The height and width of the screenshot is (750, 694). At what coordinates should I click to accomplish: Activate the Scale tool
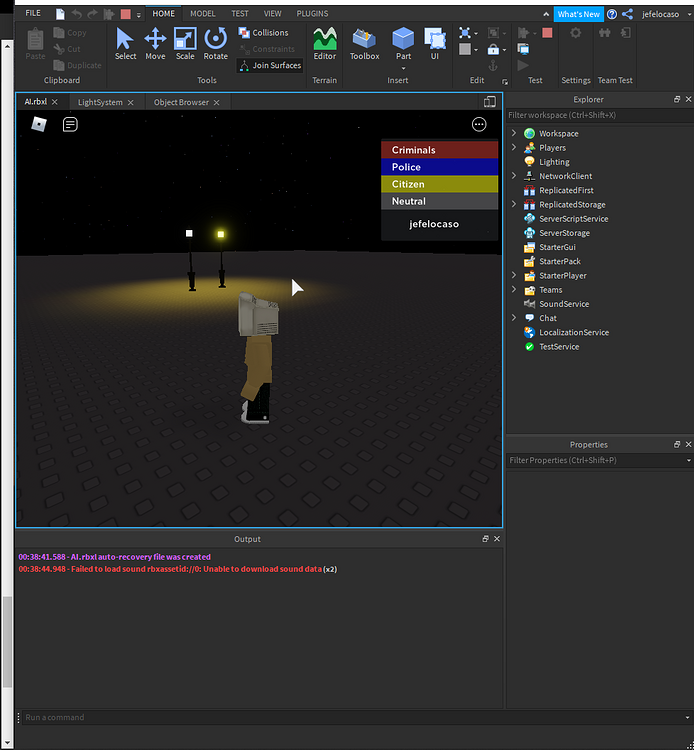(185, 44)
